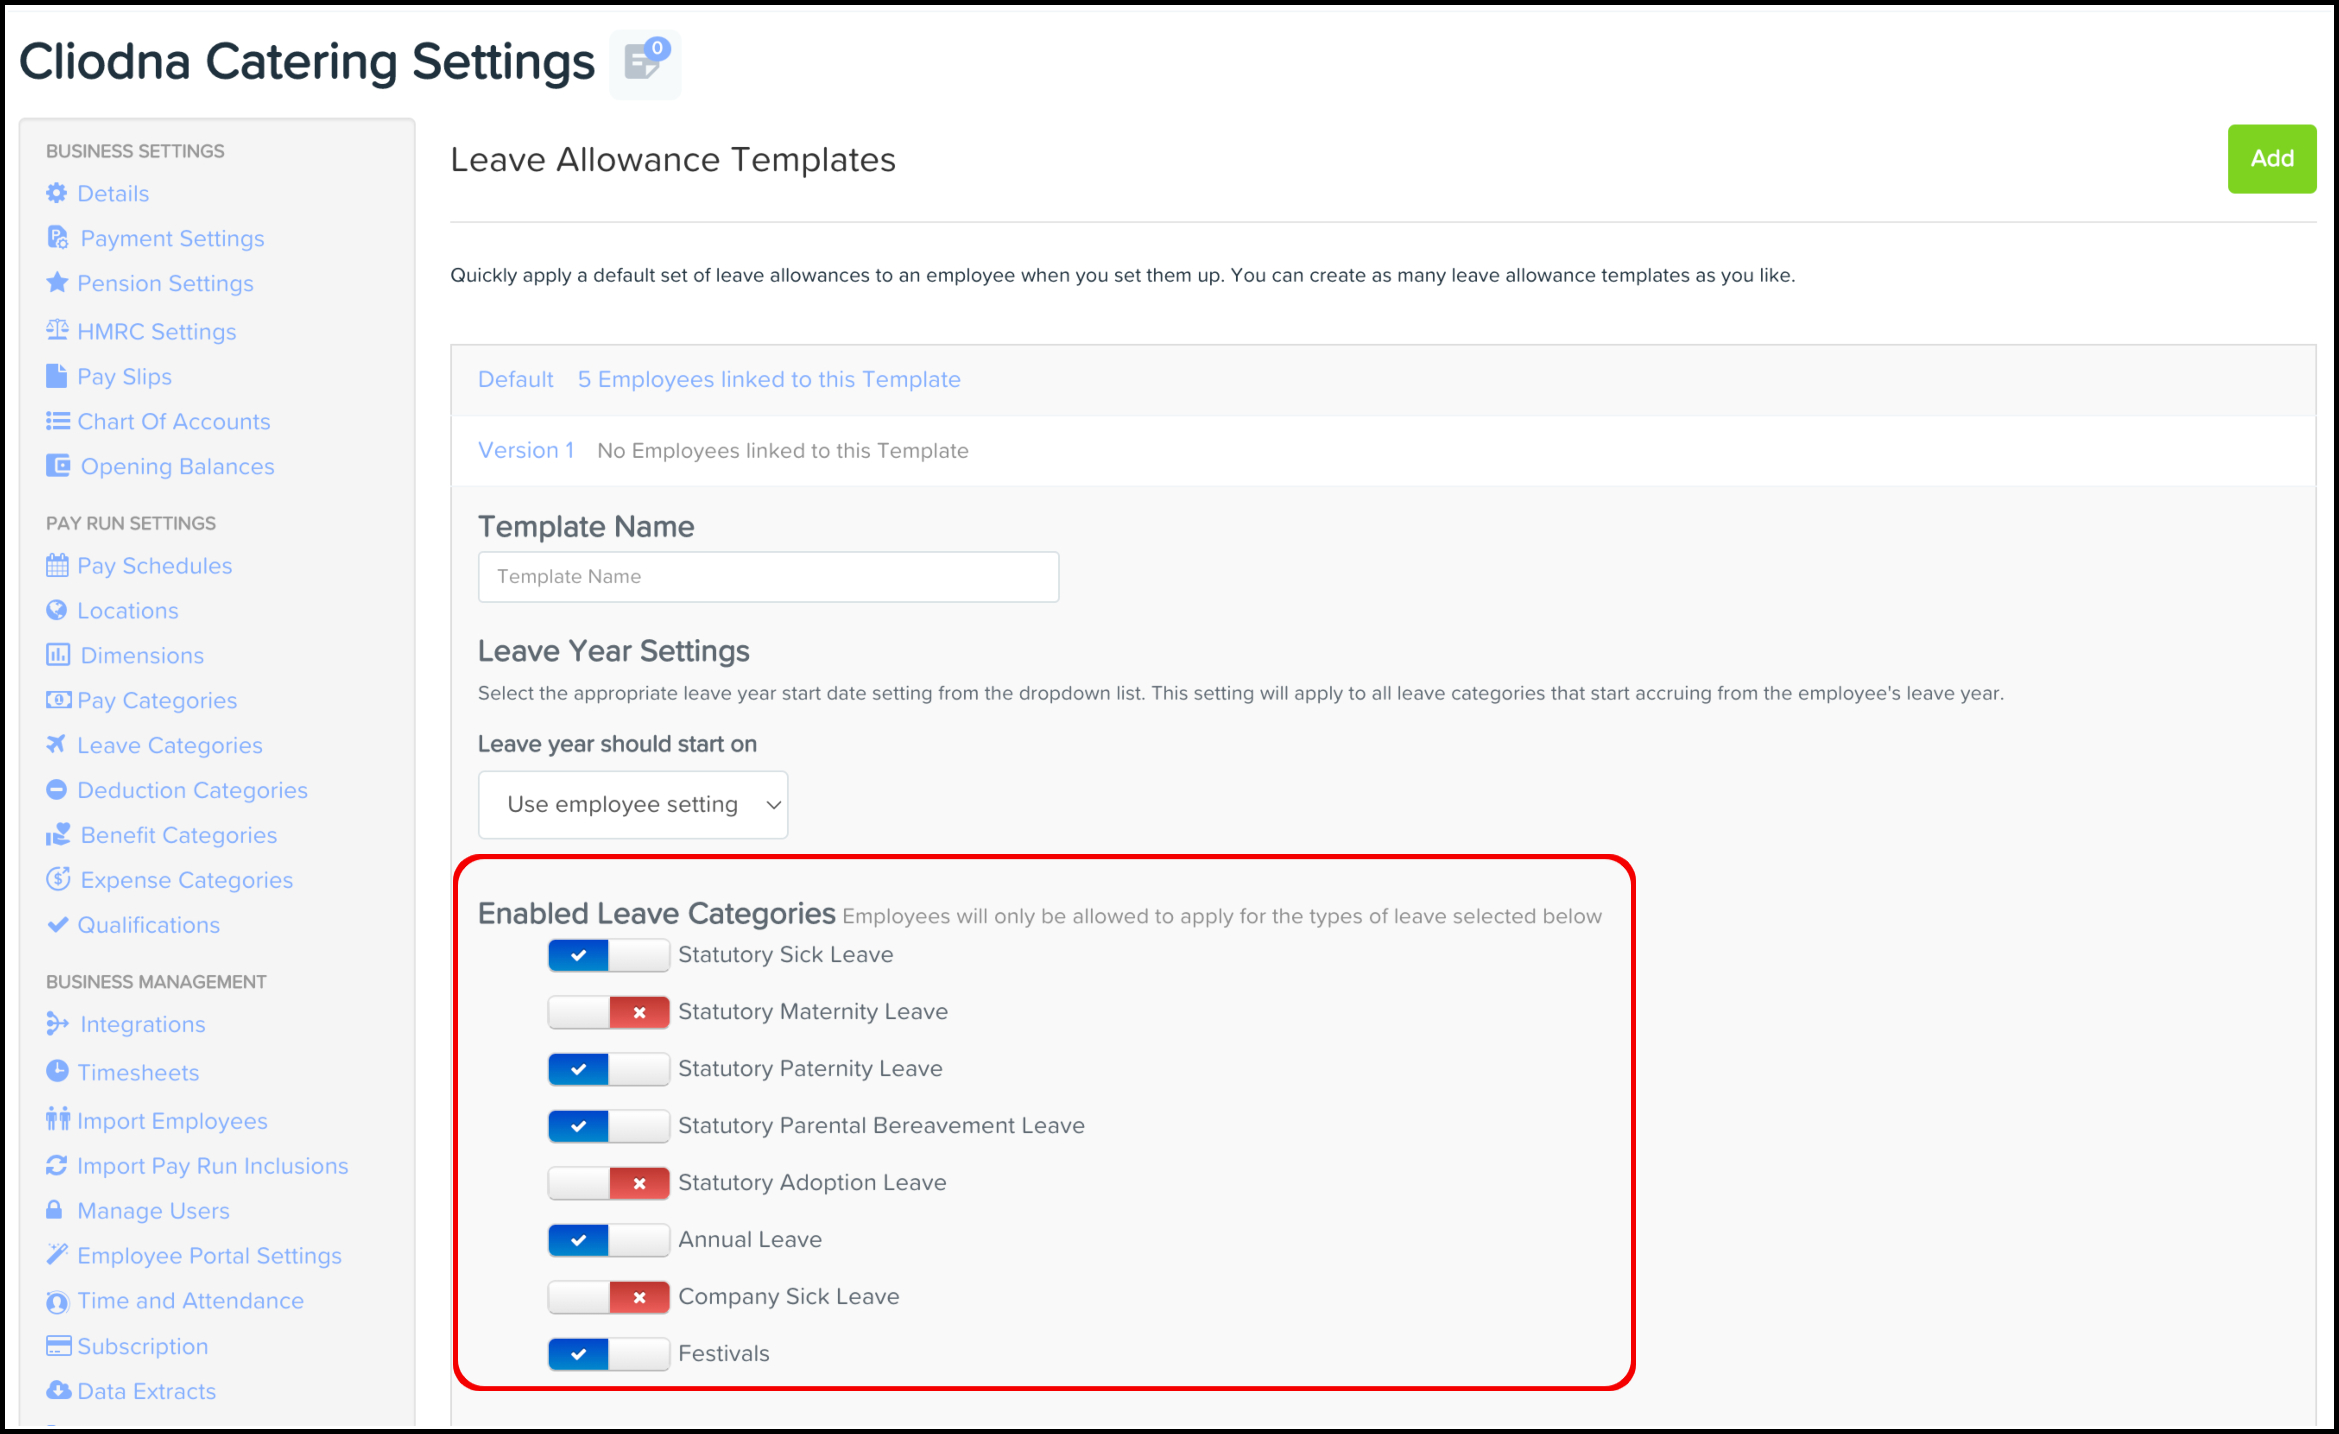Enable the Statutory Maternity Leave toggle
This screenshot has width=2339, height=1434.
pos(608,1012)
